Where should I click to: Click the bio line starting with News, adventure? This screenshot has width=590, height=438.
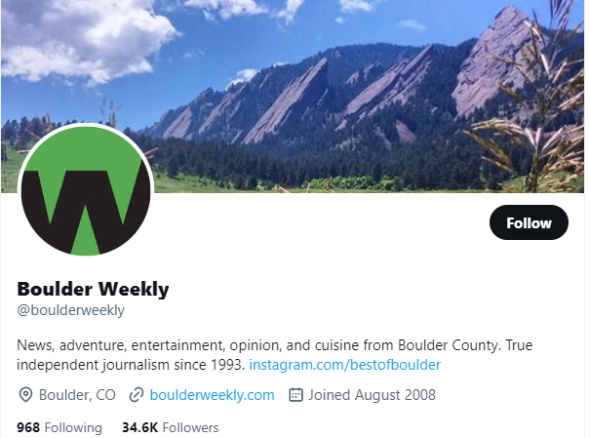tap(275, 345)
